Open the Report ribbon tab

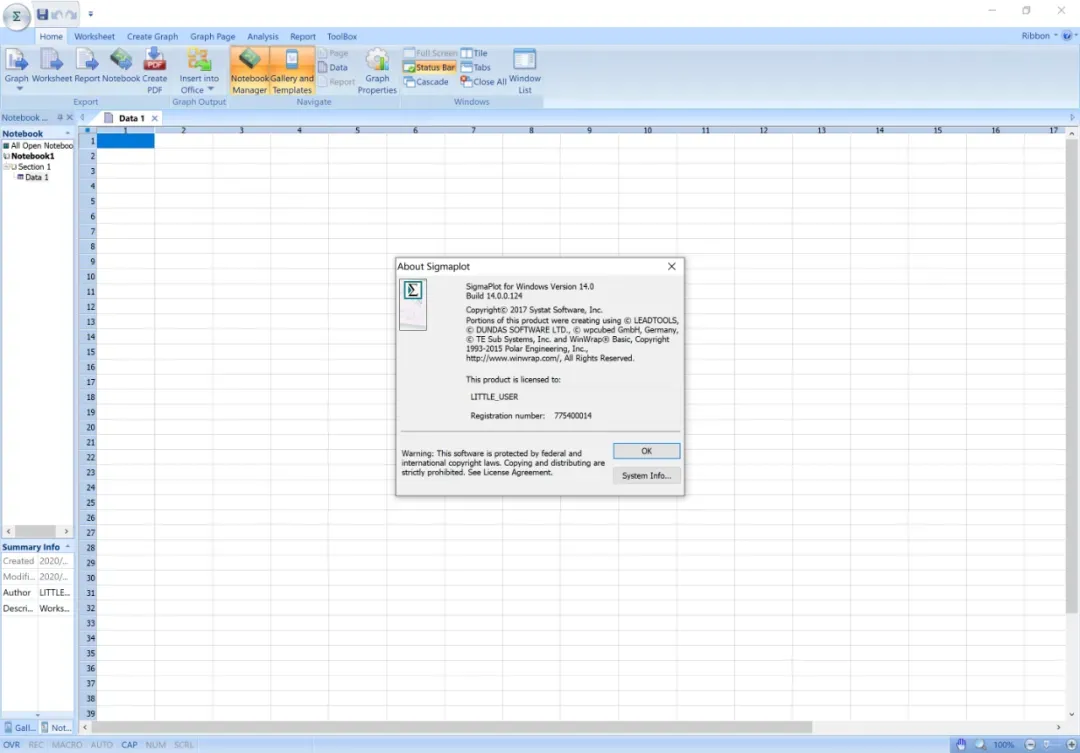coord(302,37)
